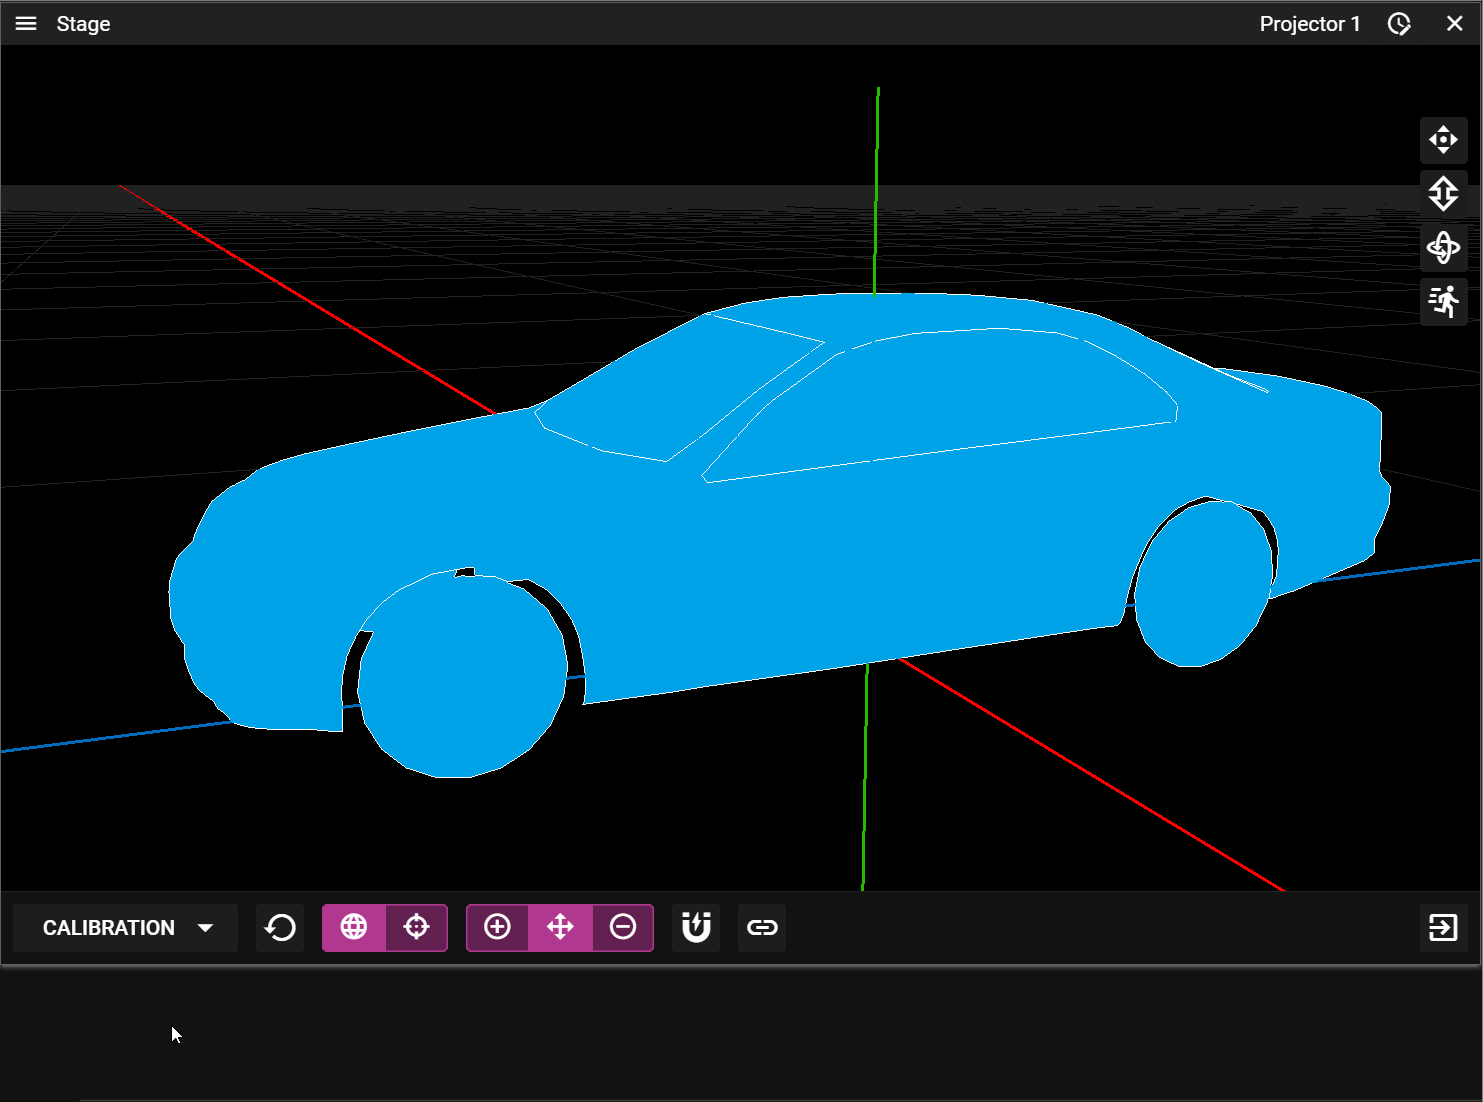This screenshot has height=1102, width=1483.
Task: Open the hamburger menu next to Stage
Action: point(26,24)
